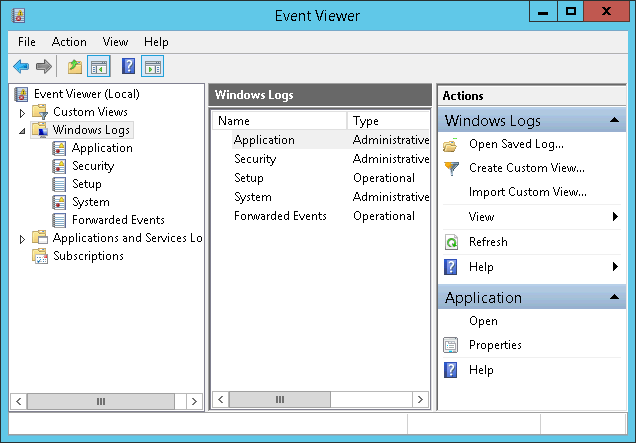Screen dimensions: 636x443
Task: Select the Security log in tree
Action: 93,166
